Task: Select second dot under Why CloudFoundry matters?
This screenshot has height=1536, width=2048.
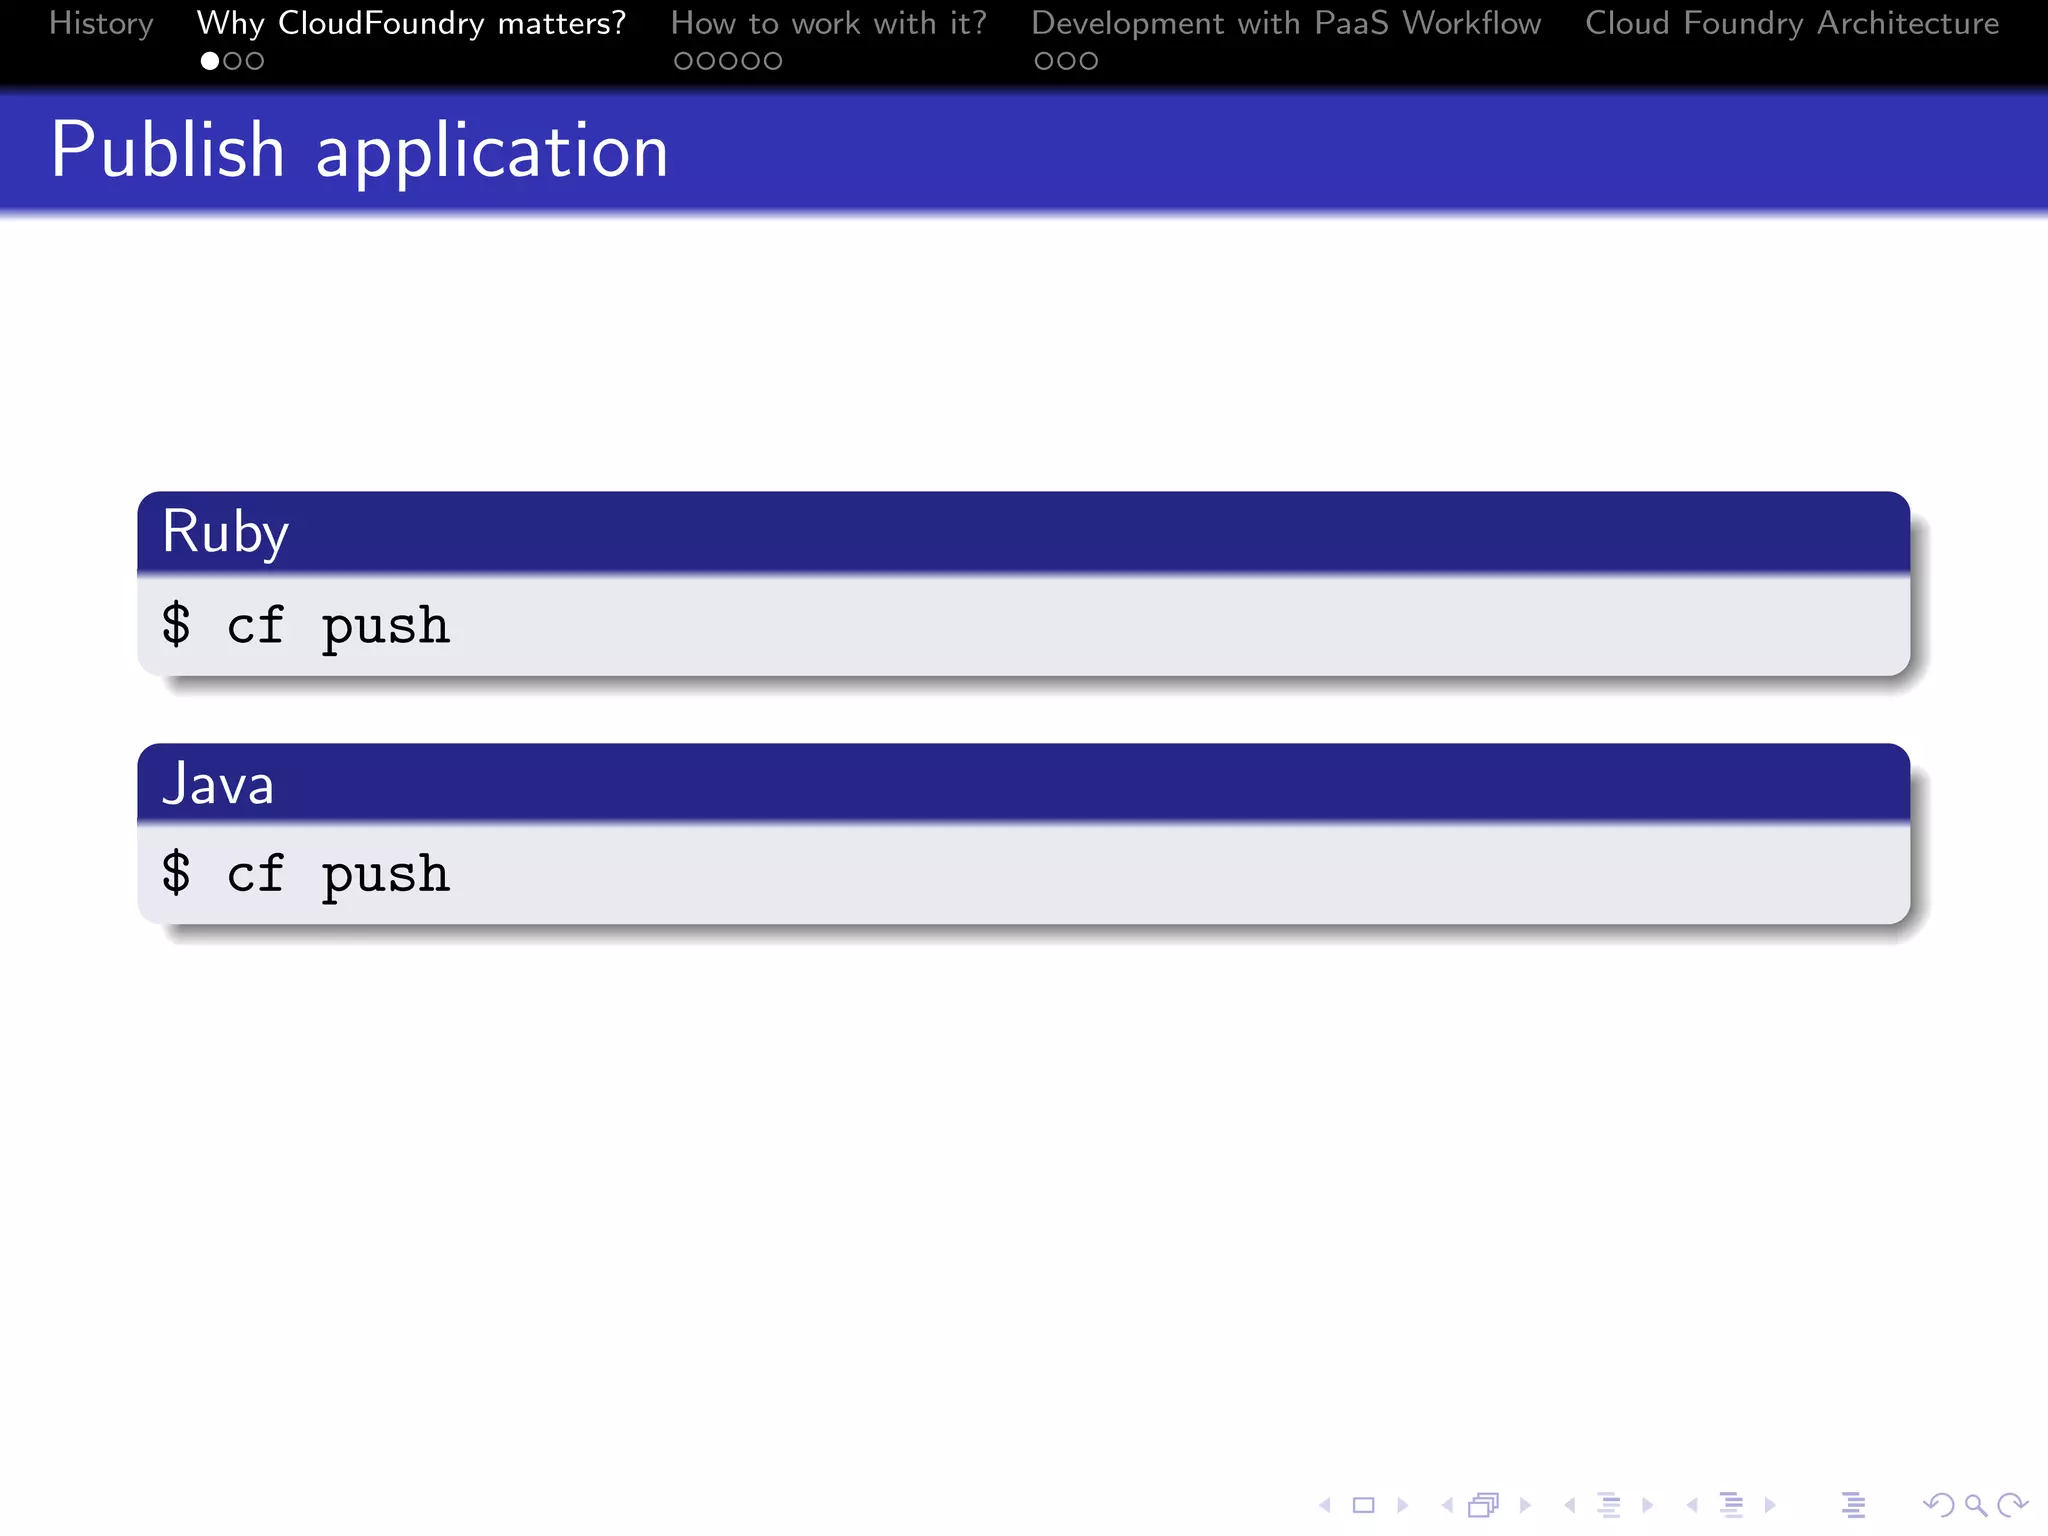Action: tap(232, 61)
